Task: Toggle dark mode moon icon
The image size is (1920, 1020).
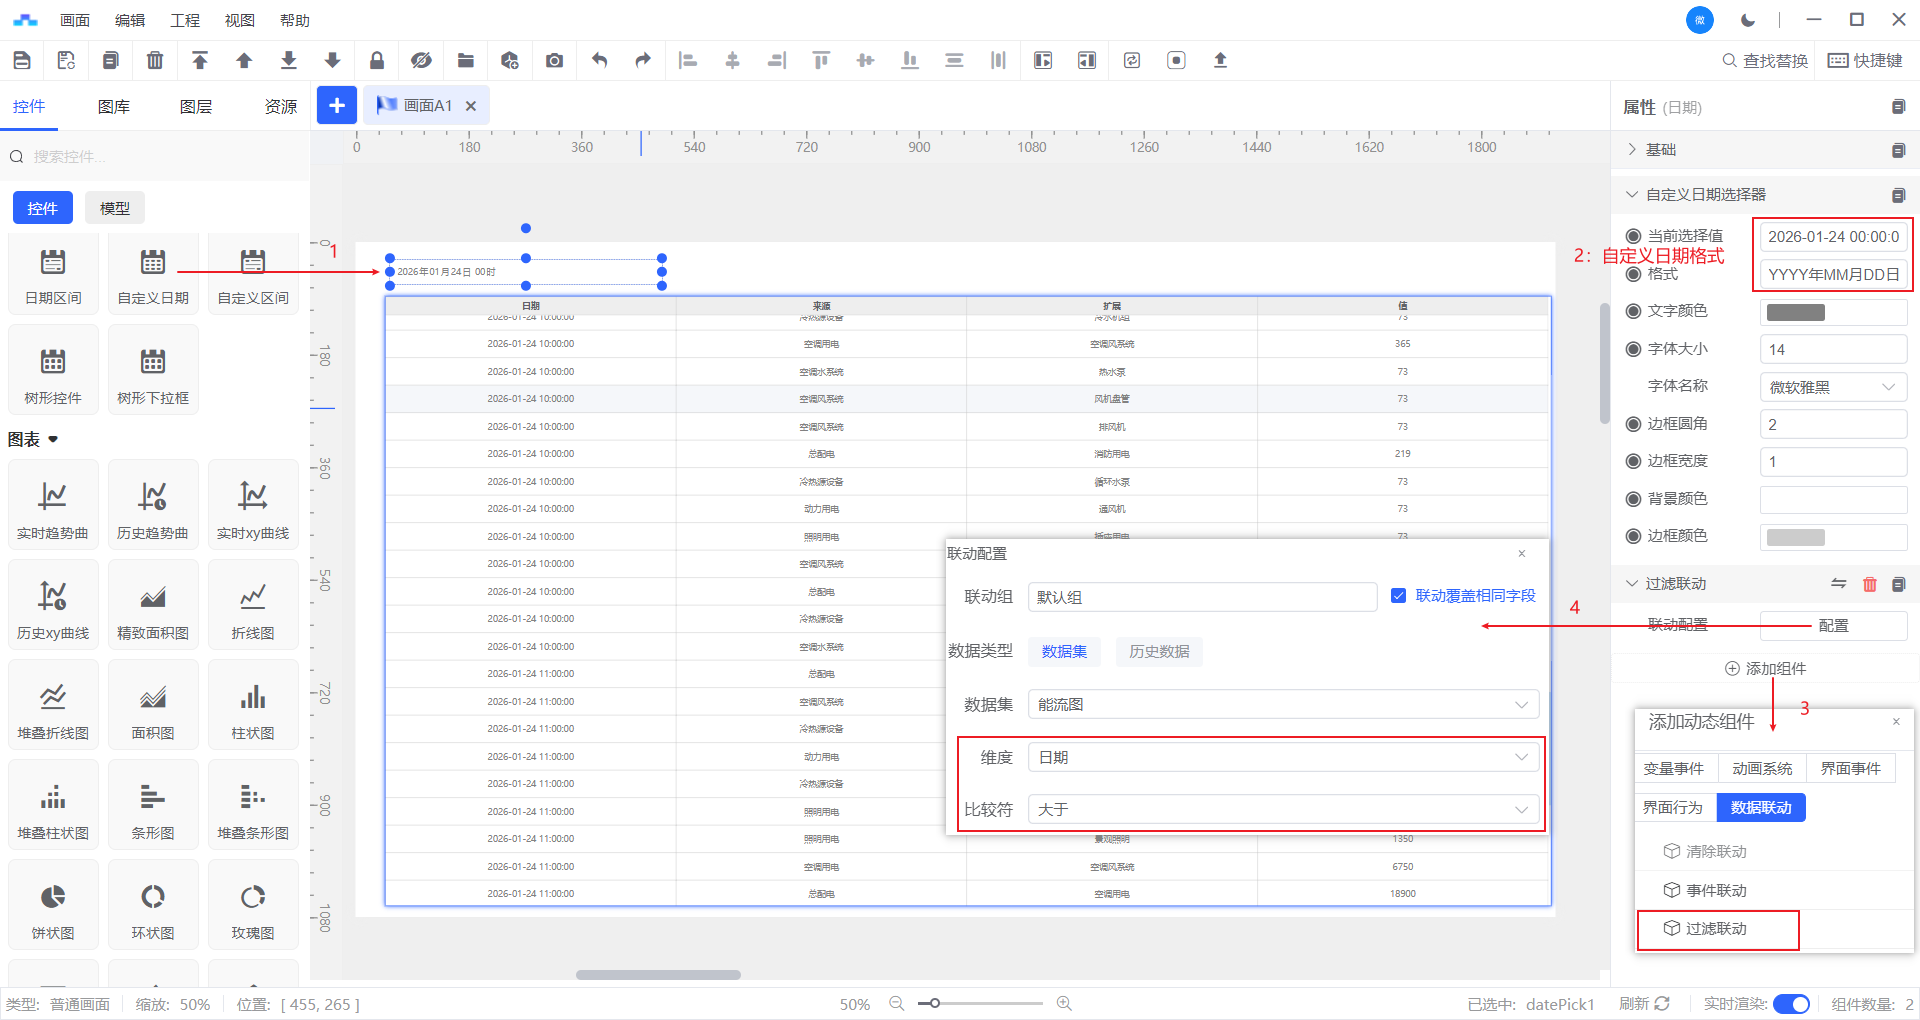Action: click(x=1748, y=20)
